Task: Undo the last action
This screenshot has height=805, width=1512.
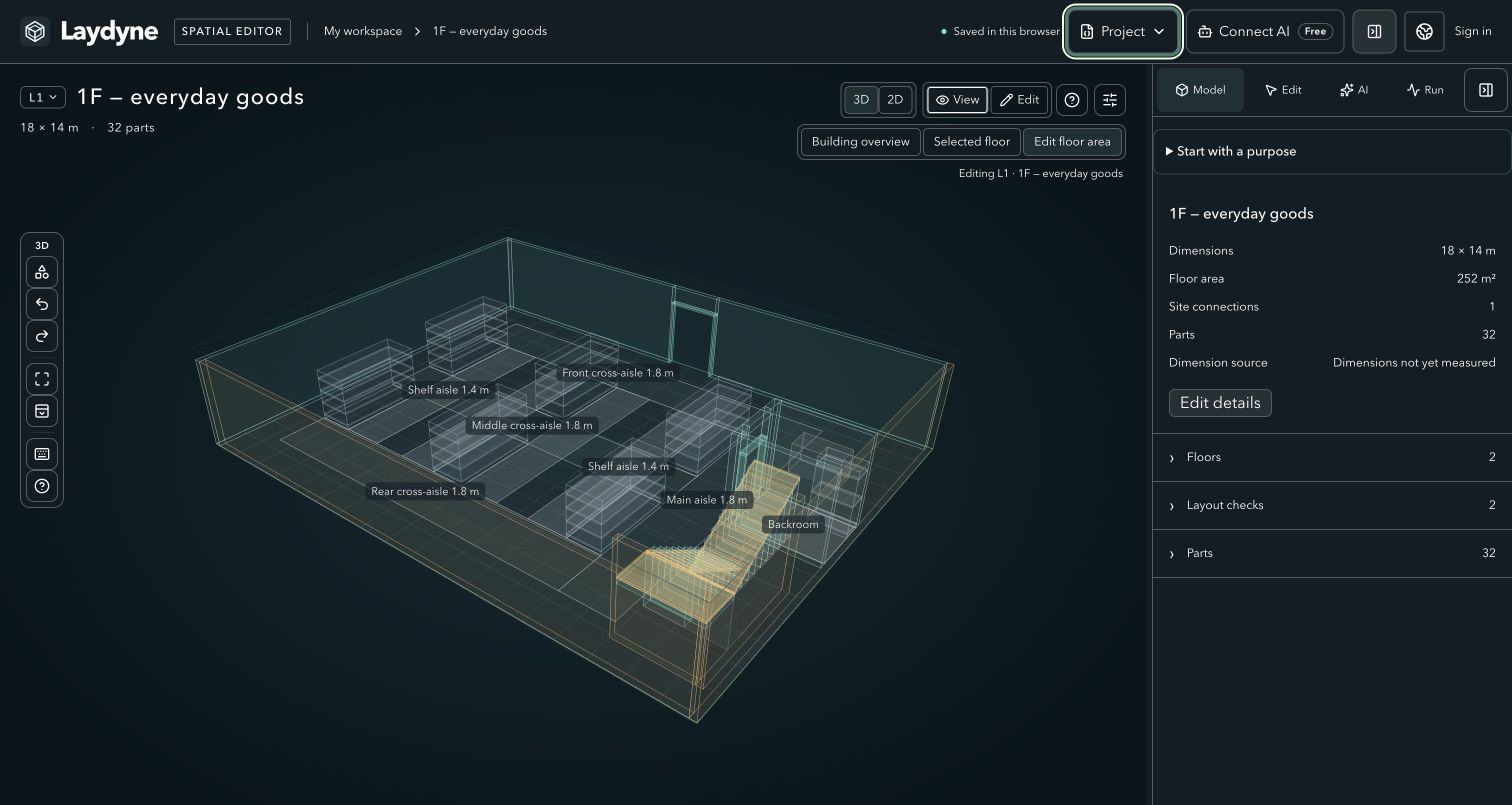Action: click(x=42, y=304)
